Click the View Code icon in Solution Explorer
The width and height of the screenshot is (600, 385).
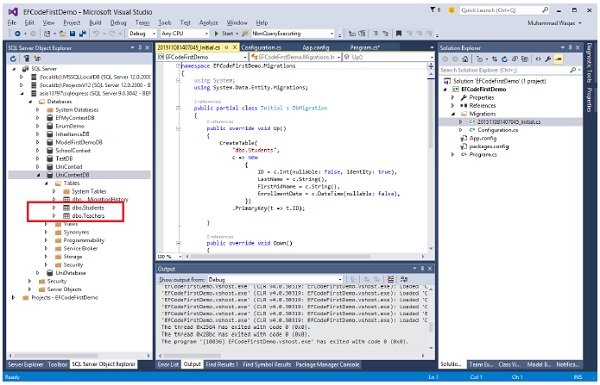point(538,59)
